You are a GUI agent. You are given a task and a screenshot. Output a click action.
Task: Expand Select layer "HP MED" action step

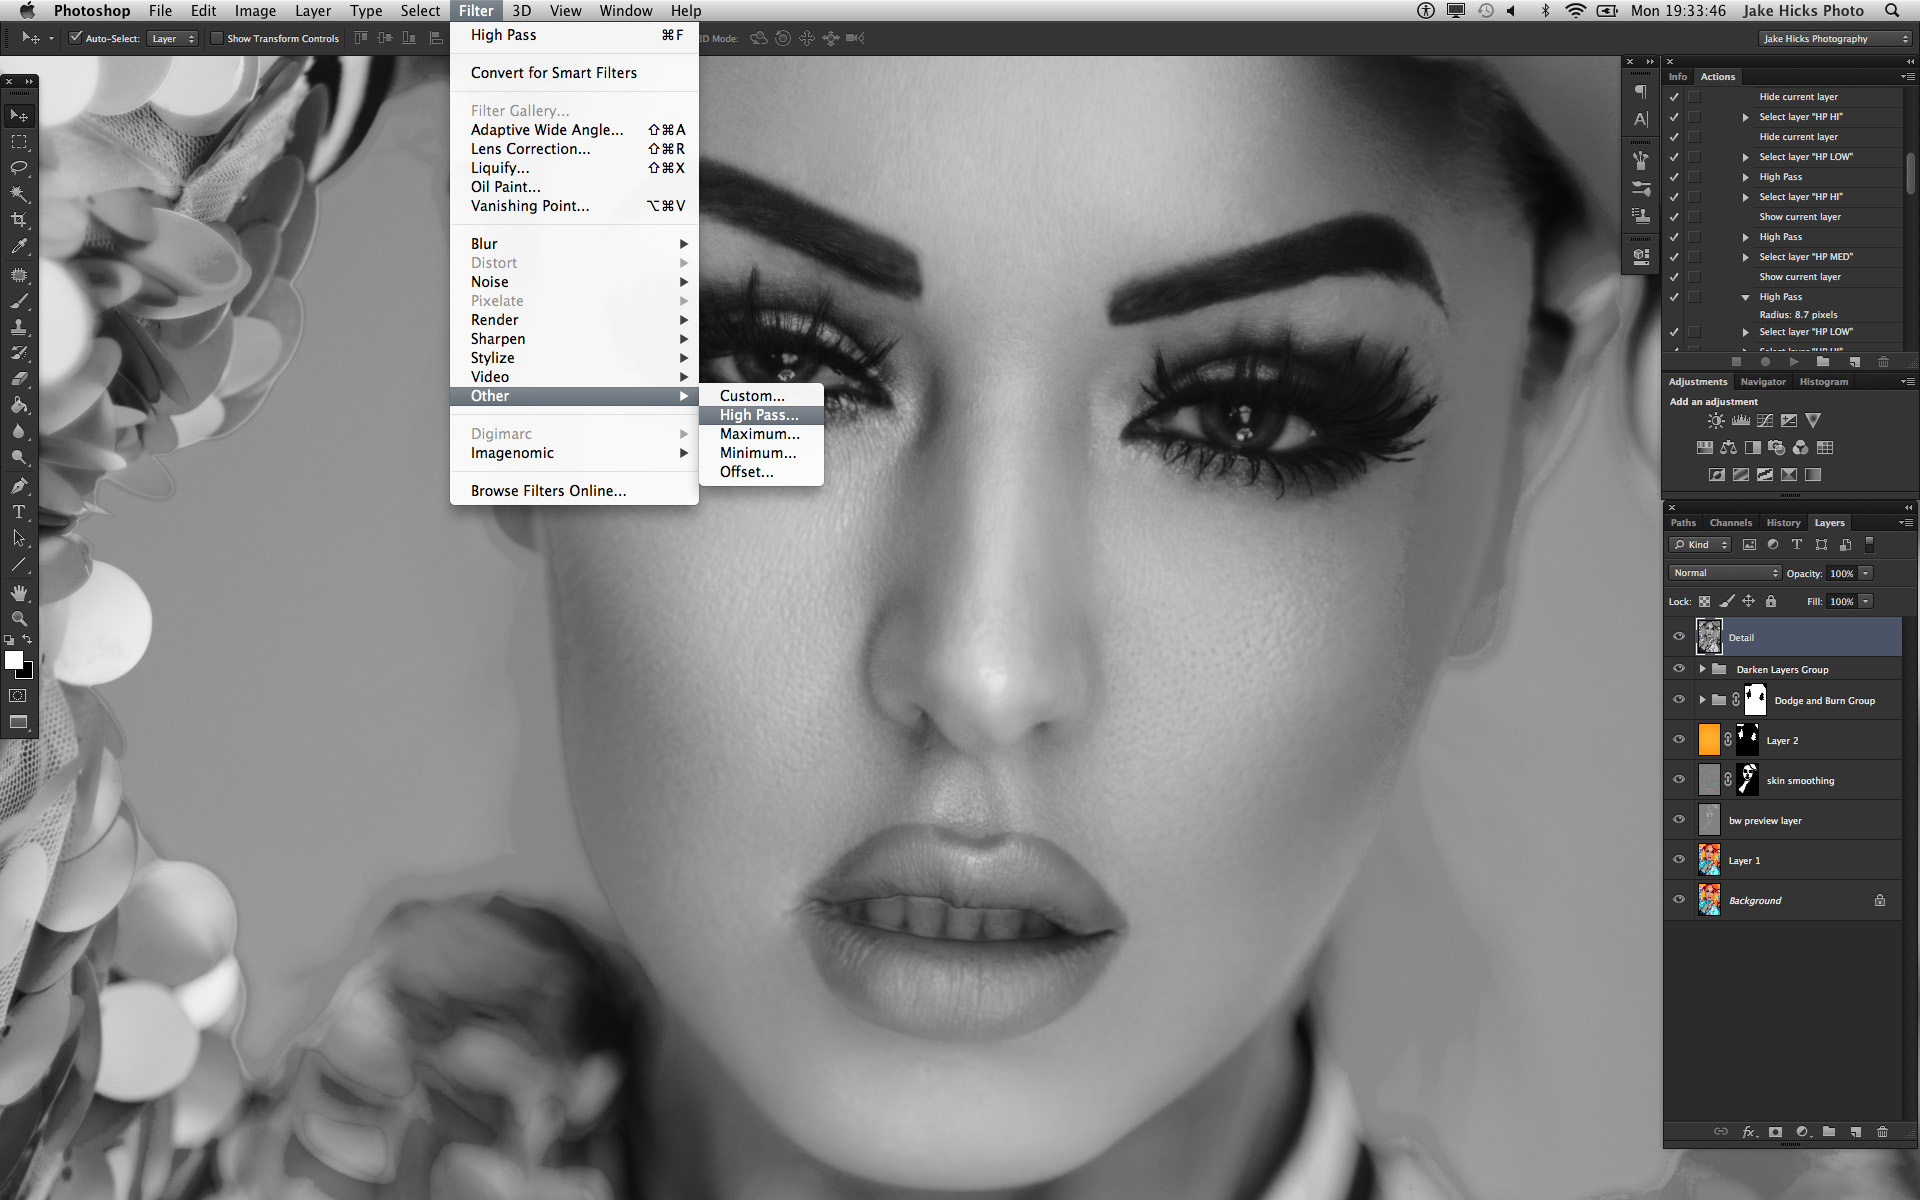pos(1745,257)
